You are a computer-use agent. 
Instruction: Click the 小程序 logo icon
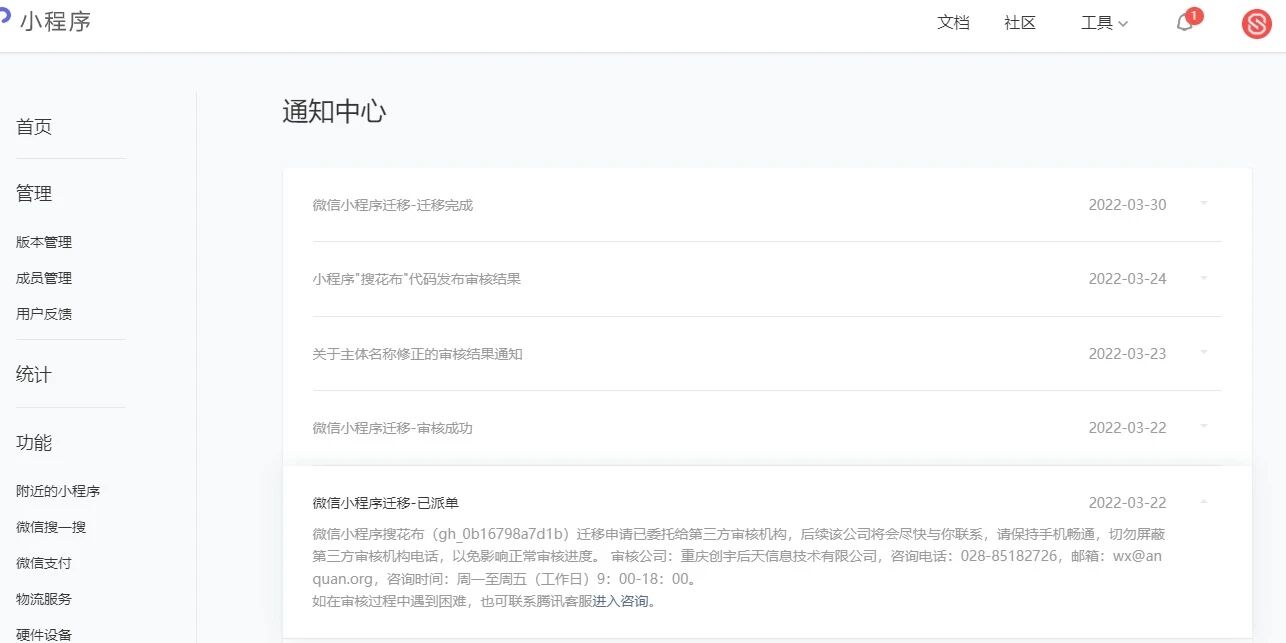[x=4, y=14]
